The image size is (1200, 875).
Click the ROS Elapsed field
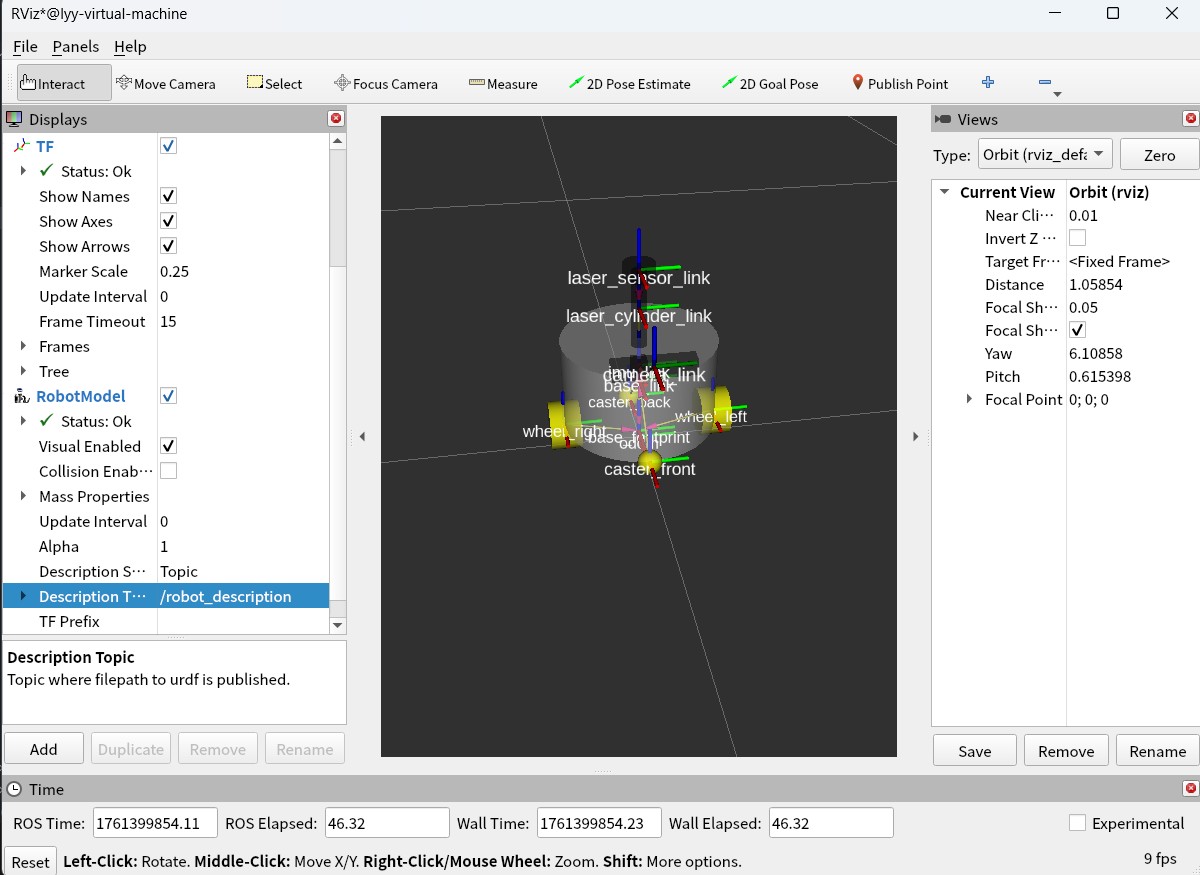click(x=387, y=823)
